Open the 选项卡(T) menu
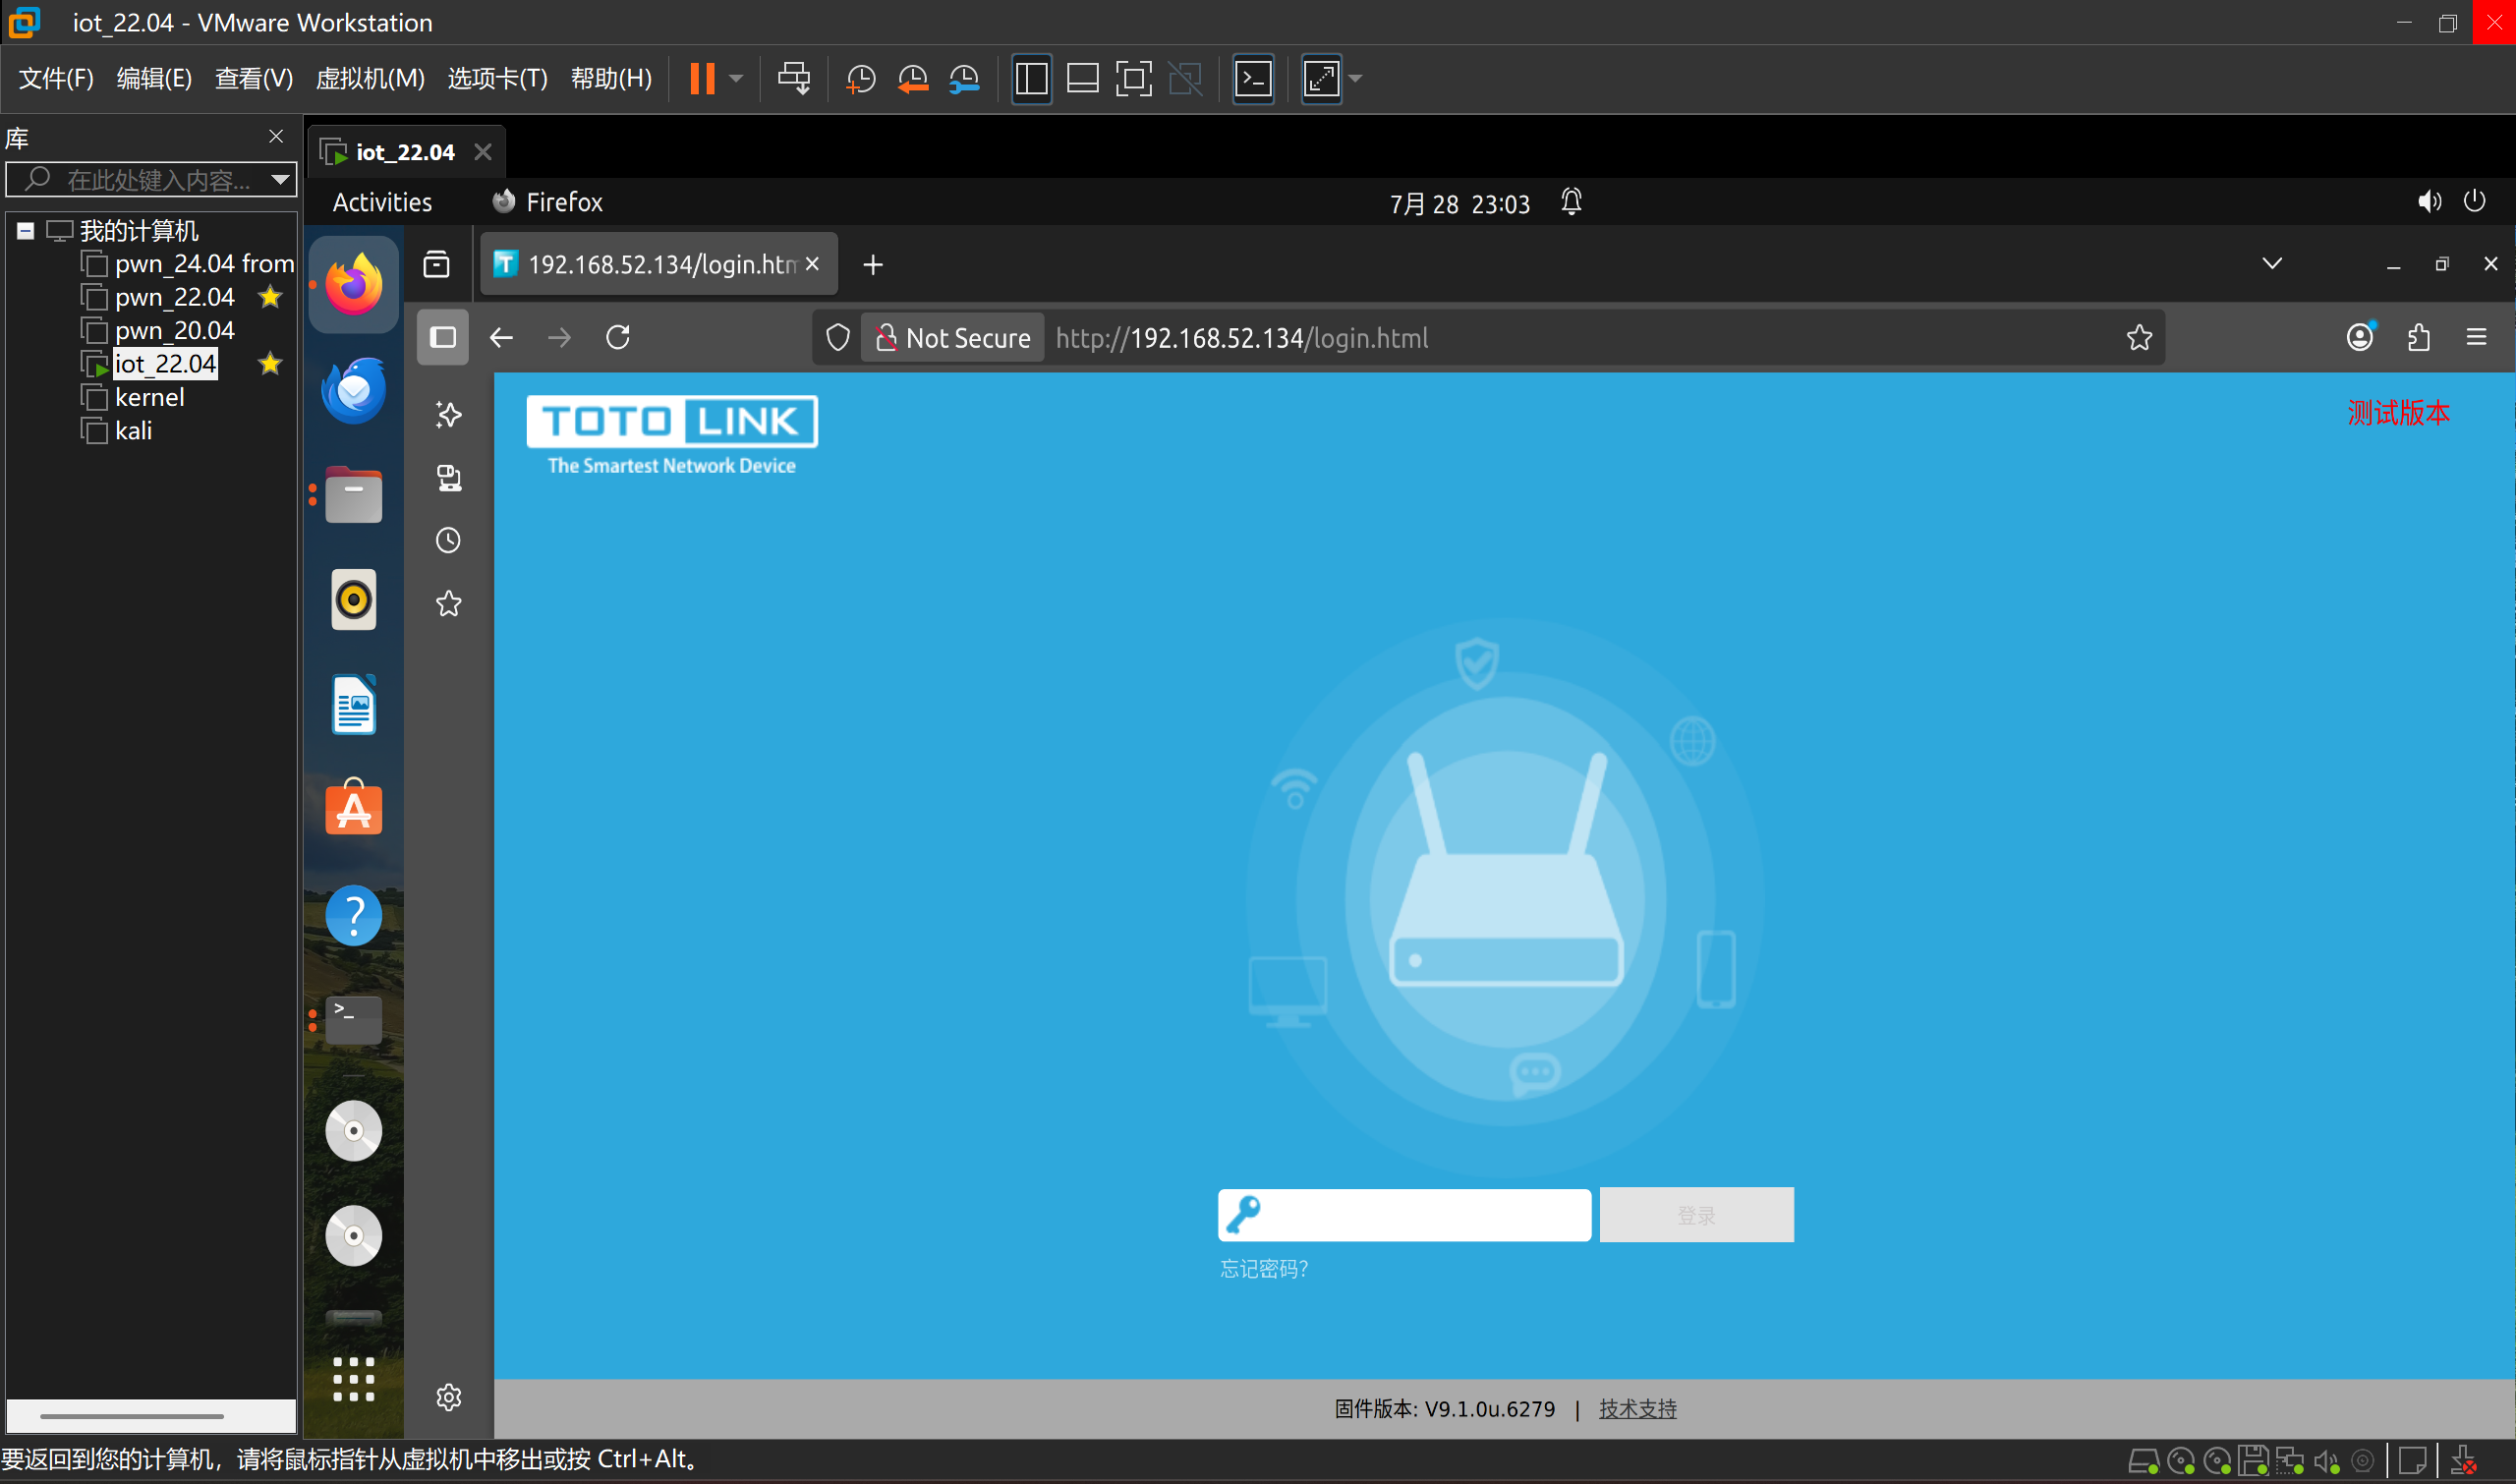This screenshot has height=1484, width=2516. pyautogui.click(x=497, y=78)
